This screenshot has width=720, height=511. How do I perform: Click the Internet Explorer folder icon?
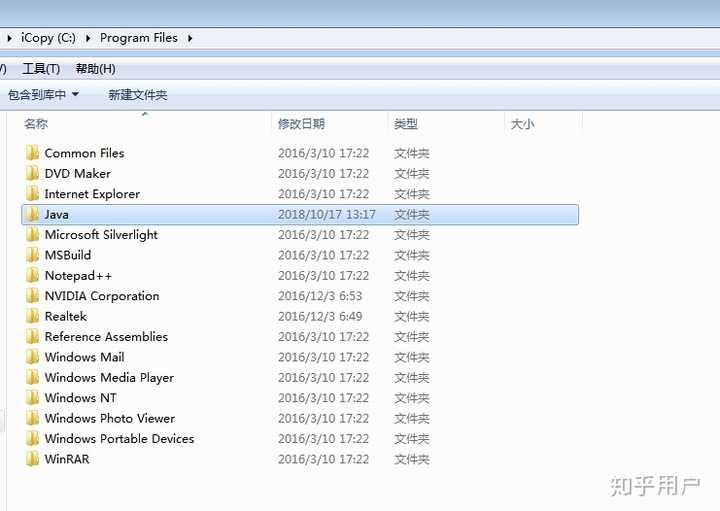tap(32, 194)
